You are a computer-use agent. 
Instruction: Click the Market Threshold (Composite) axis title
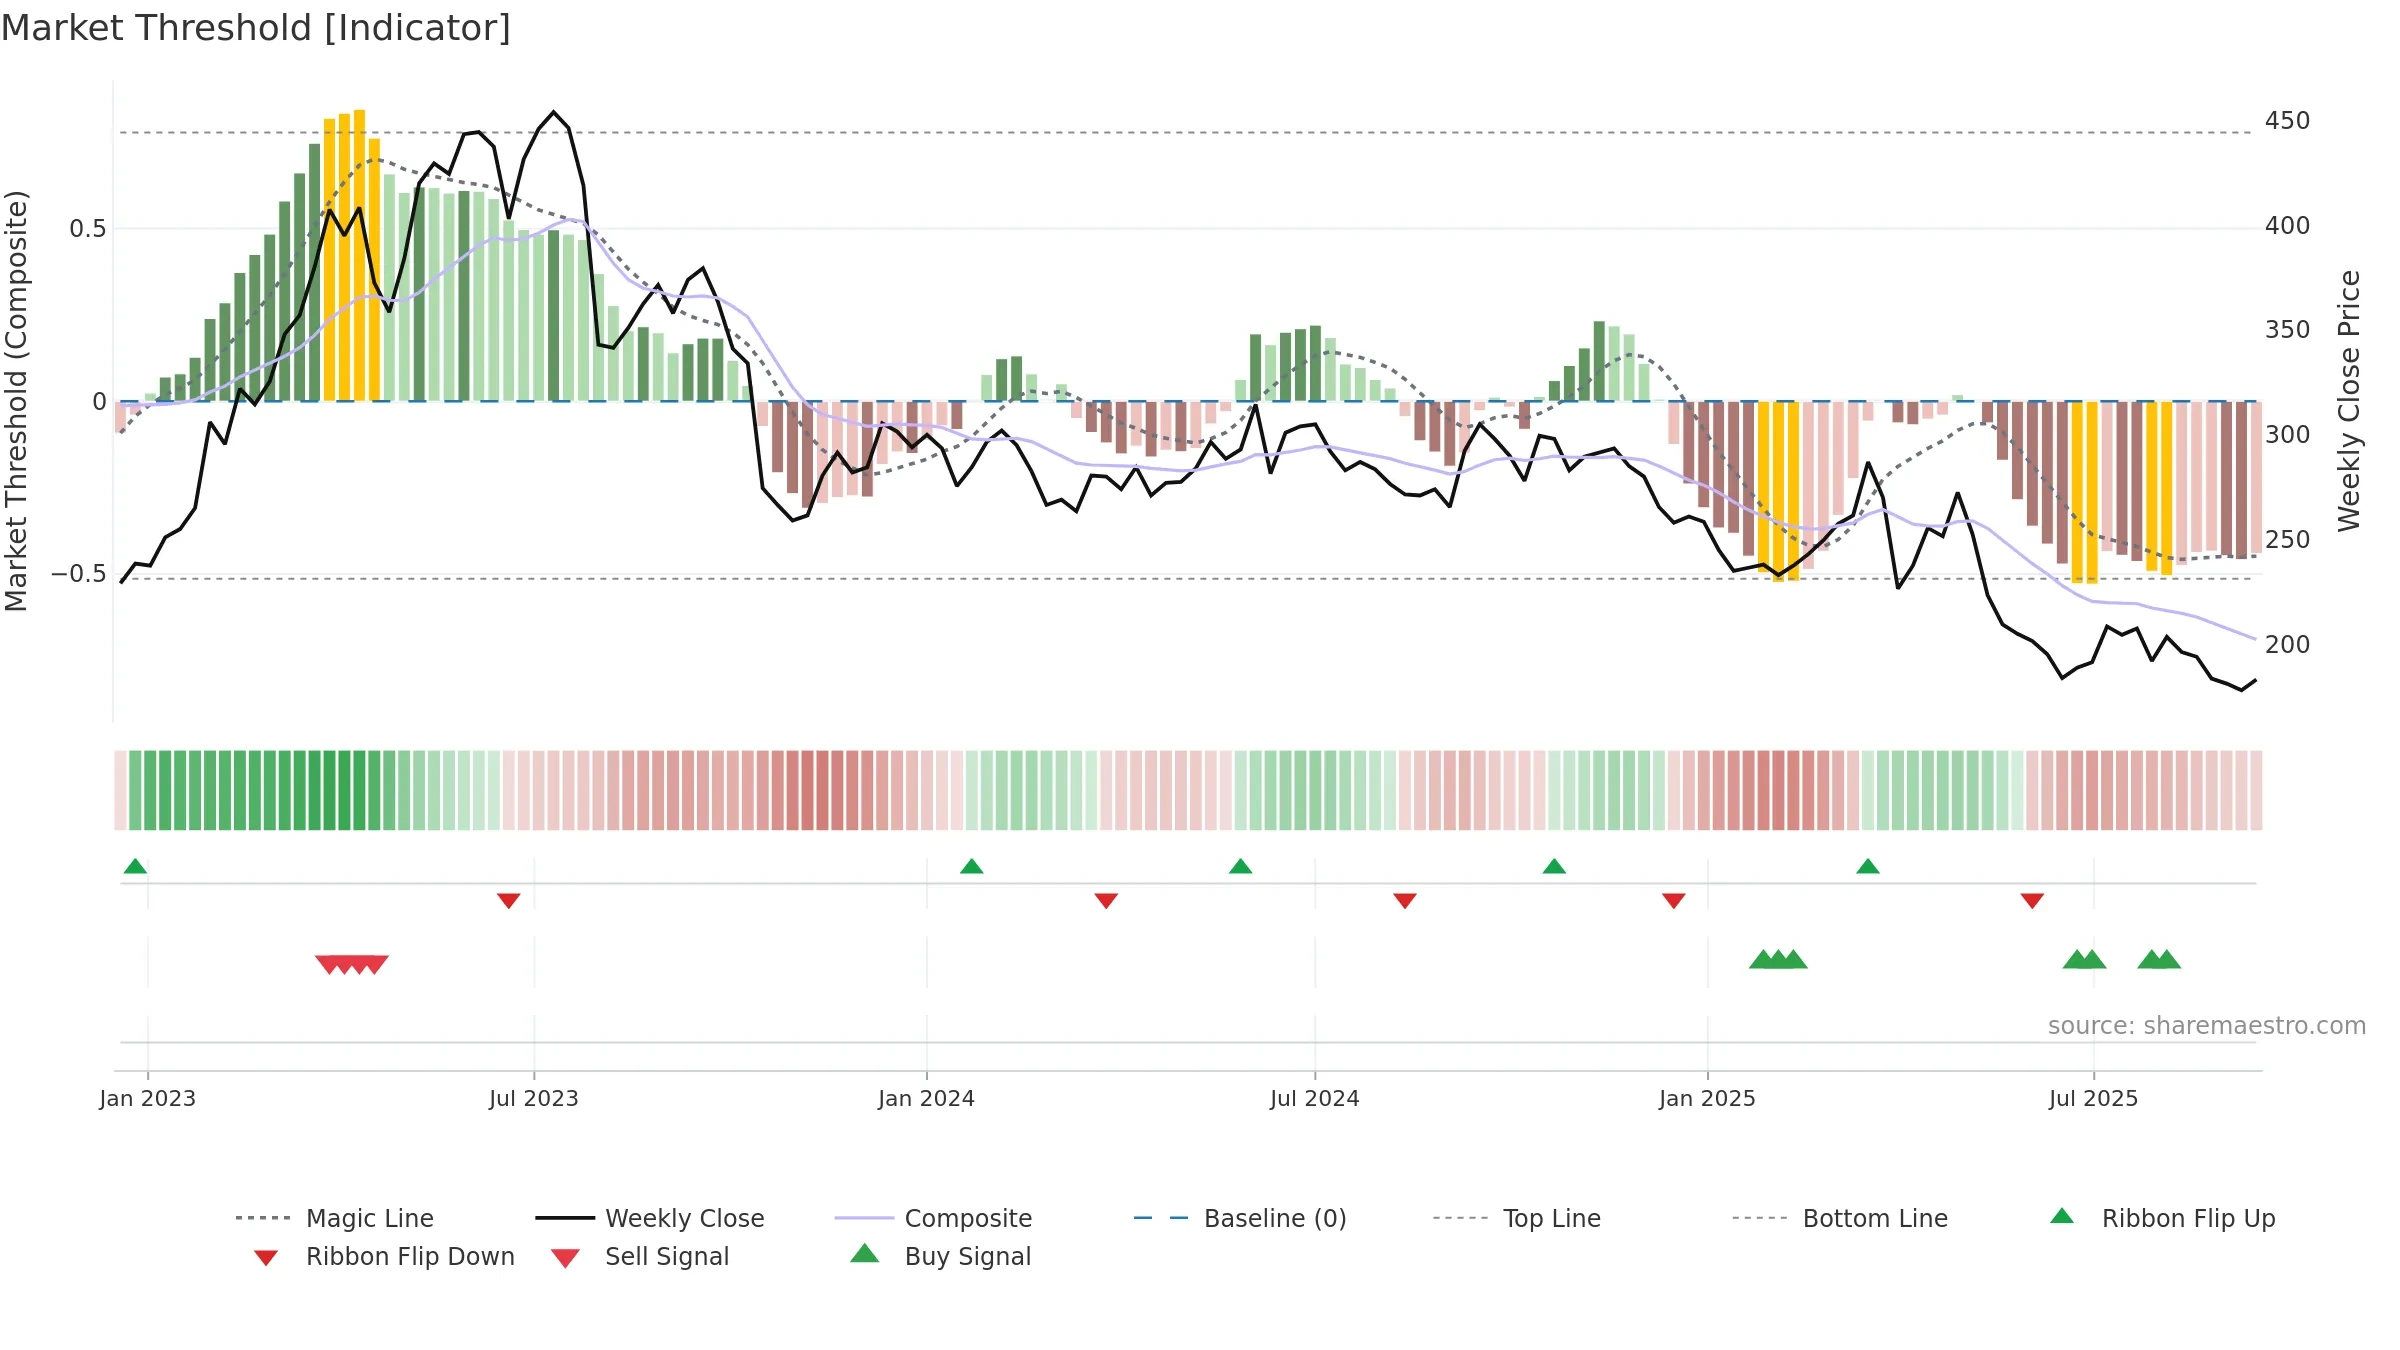[x=17, y=401]
